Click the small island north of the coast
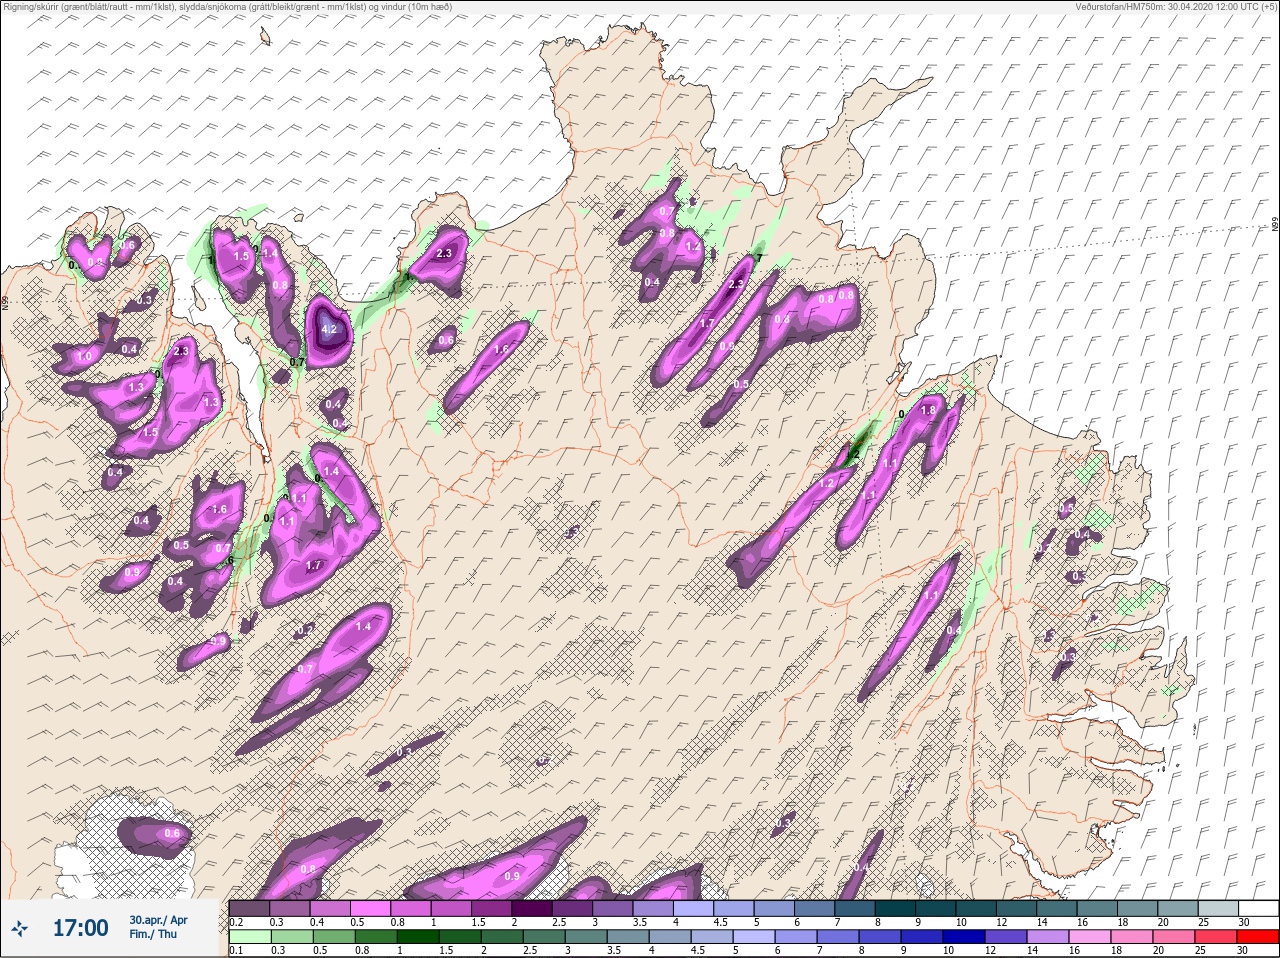This screenshot has width=1280, height=958. click(265, 37)
